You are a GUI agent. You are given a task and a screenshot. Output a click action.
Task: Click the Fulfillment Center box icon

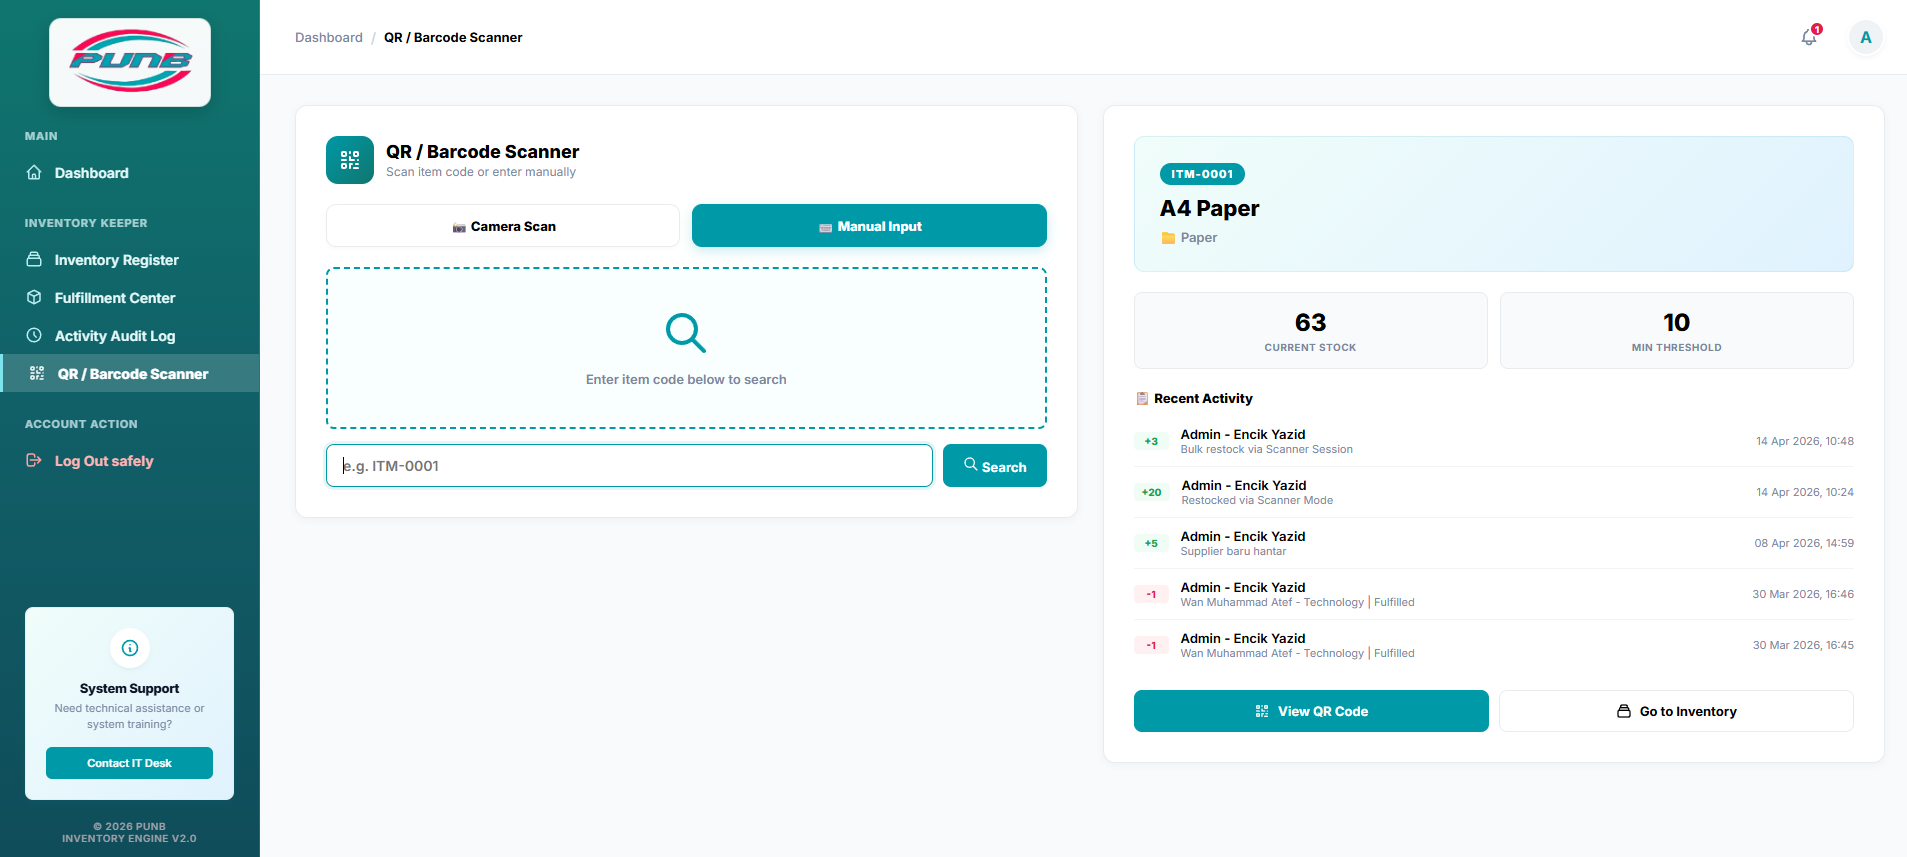pyautogui.click(x=34, y=298)
